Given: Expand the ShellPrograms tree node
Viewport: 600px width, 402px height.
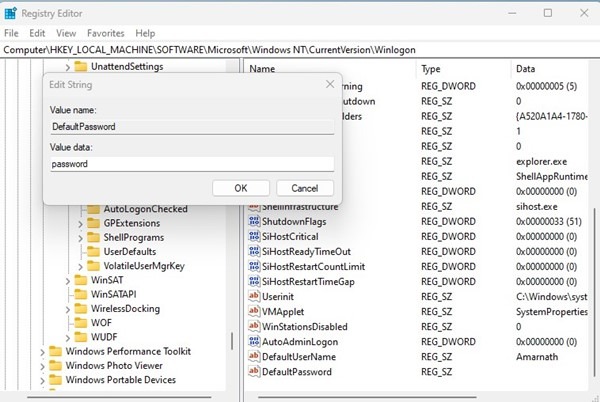Looking at the screenshot, I should pyautogui.click(x=80, y=238).
